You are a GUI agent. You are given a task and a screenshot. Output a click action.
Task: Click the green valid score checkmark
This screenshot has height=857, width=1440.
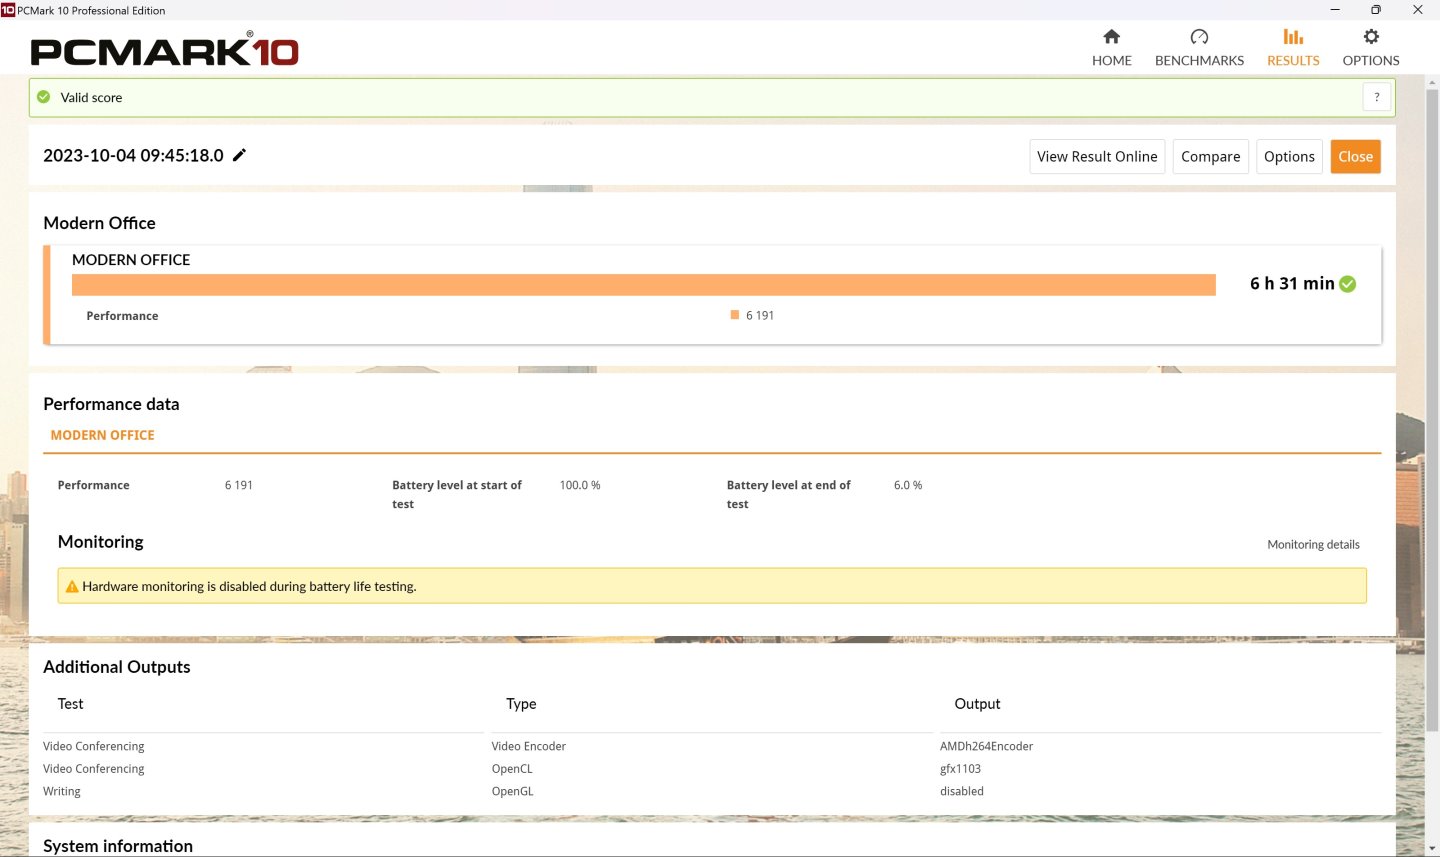point(44,97)
